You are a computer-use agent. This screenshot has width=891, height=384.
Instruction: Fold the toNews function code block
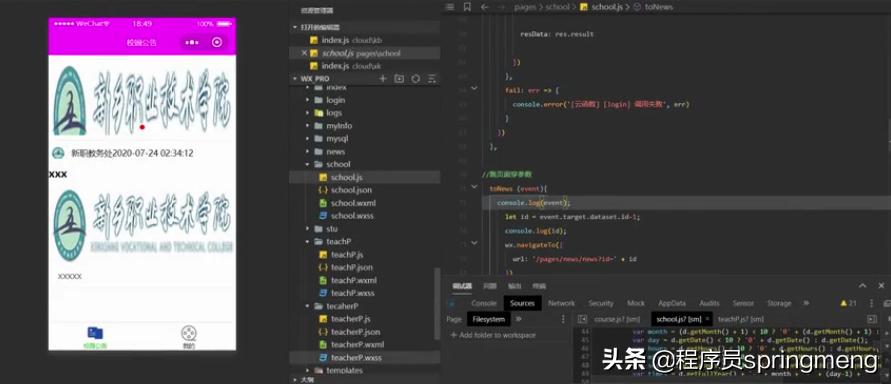[474, 188]
